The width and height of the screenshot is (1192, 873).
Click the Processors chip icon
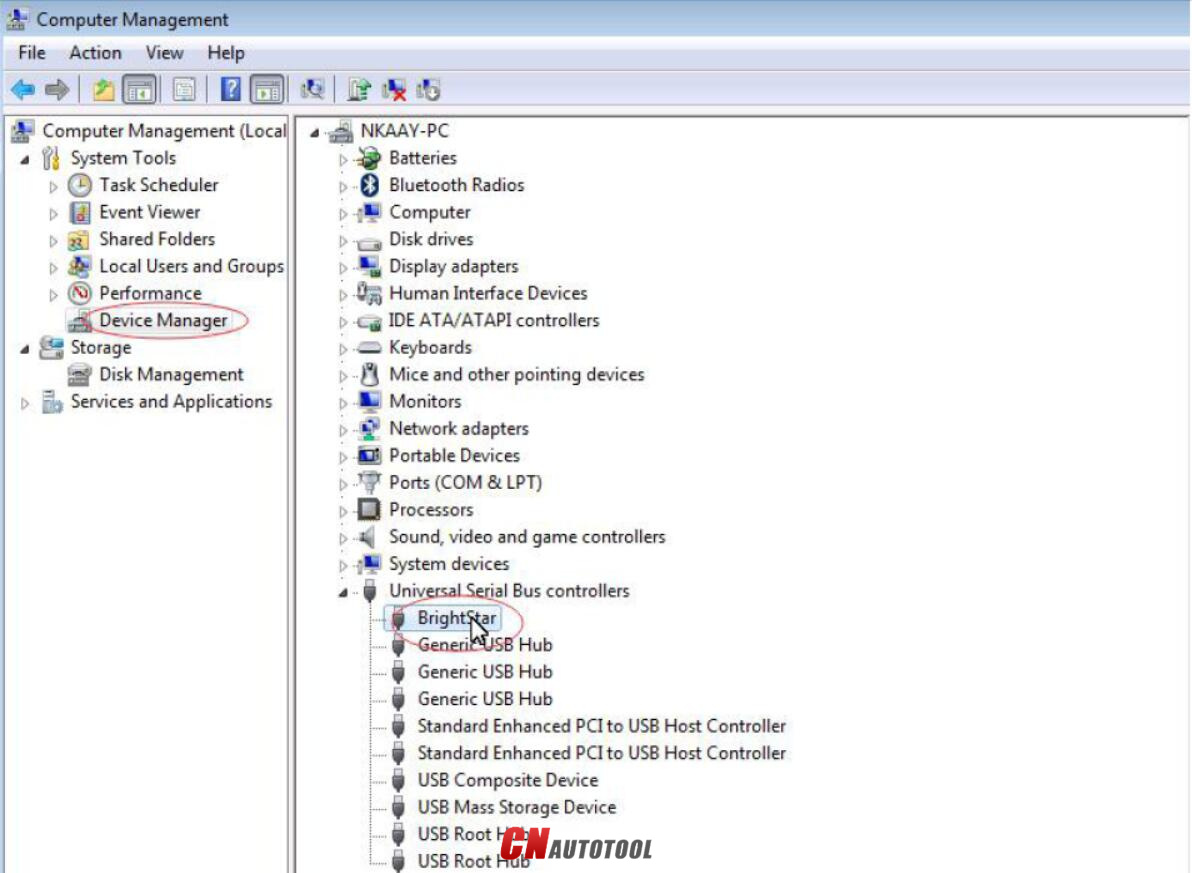click(x=369, y=510)
